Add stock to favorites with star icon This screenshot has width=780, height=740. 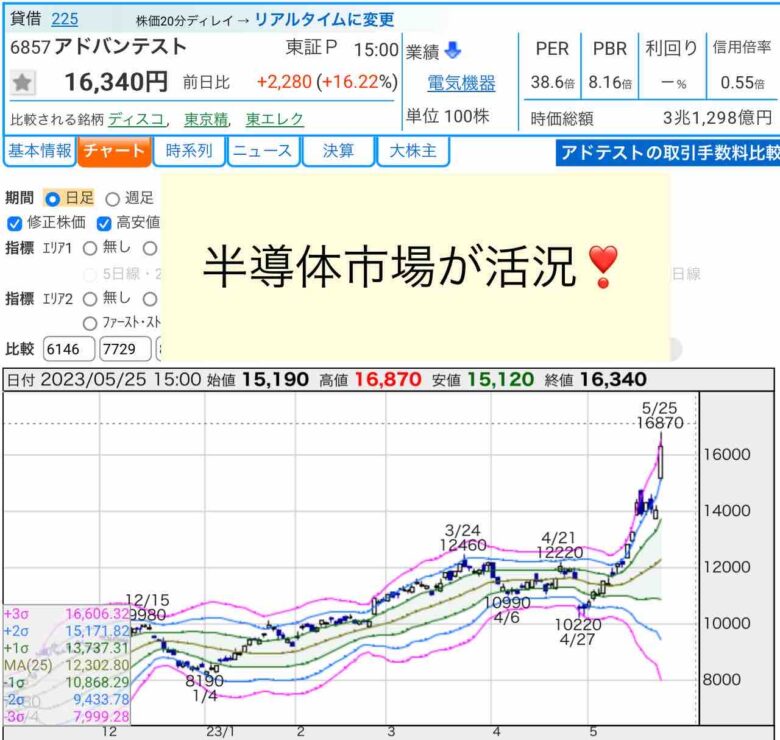tap(22, 83)
